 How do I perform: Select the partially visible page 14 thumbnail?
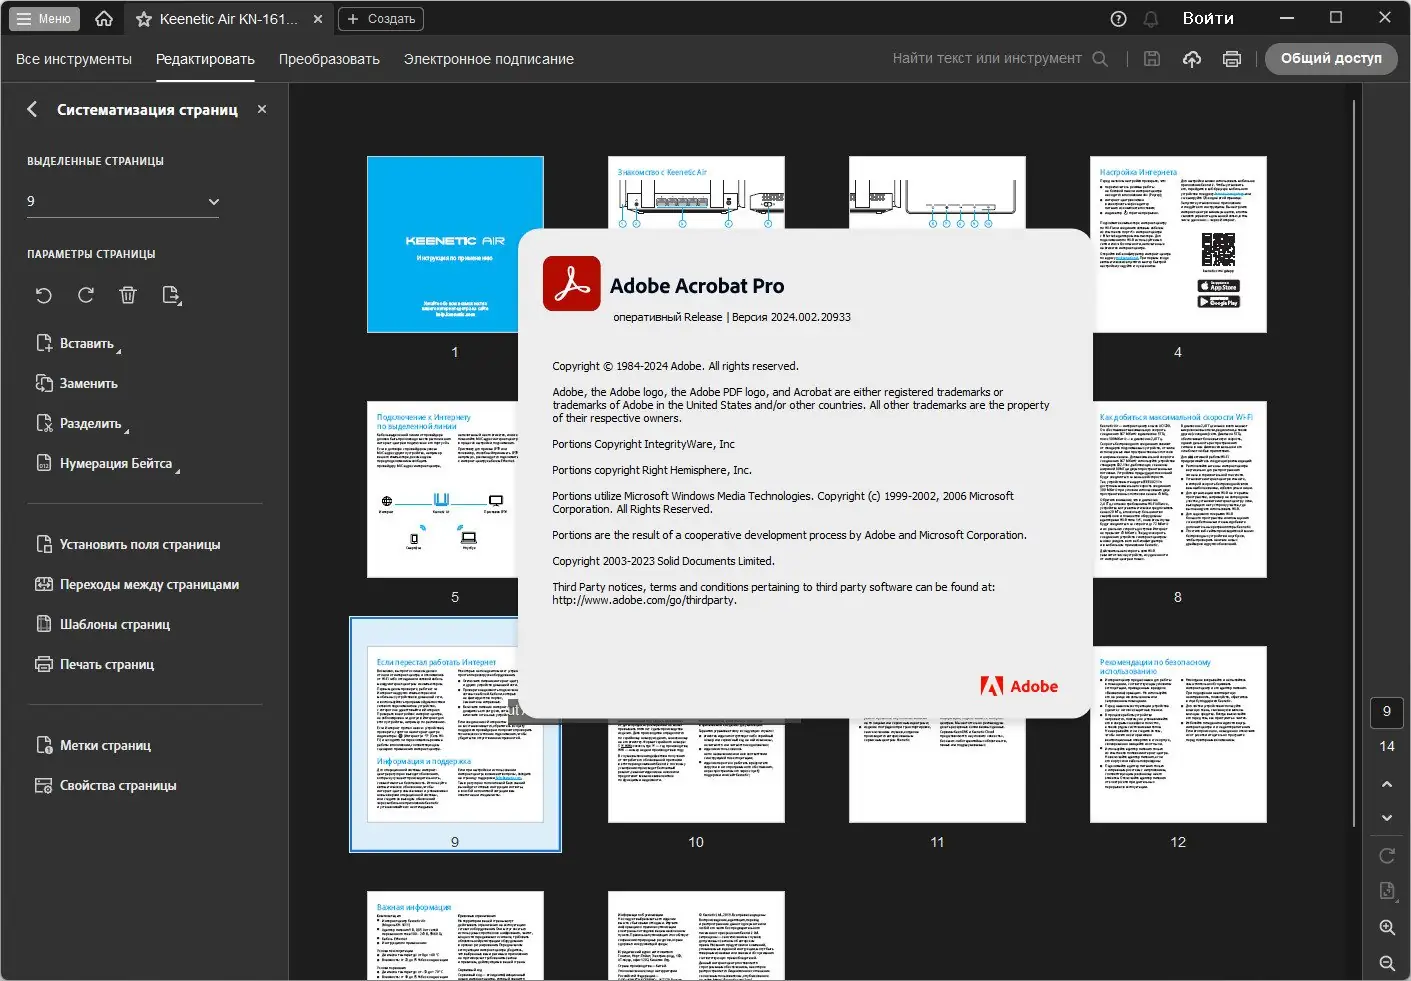click(696, 936)
